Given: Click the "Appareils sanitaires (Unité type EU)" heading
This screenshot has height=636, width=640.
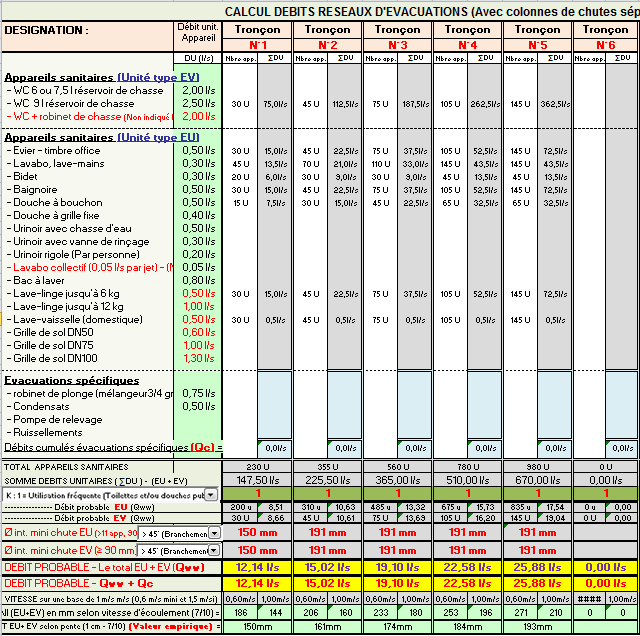Looking at the screenshot, I should 101,136.
